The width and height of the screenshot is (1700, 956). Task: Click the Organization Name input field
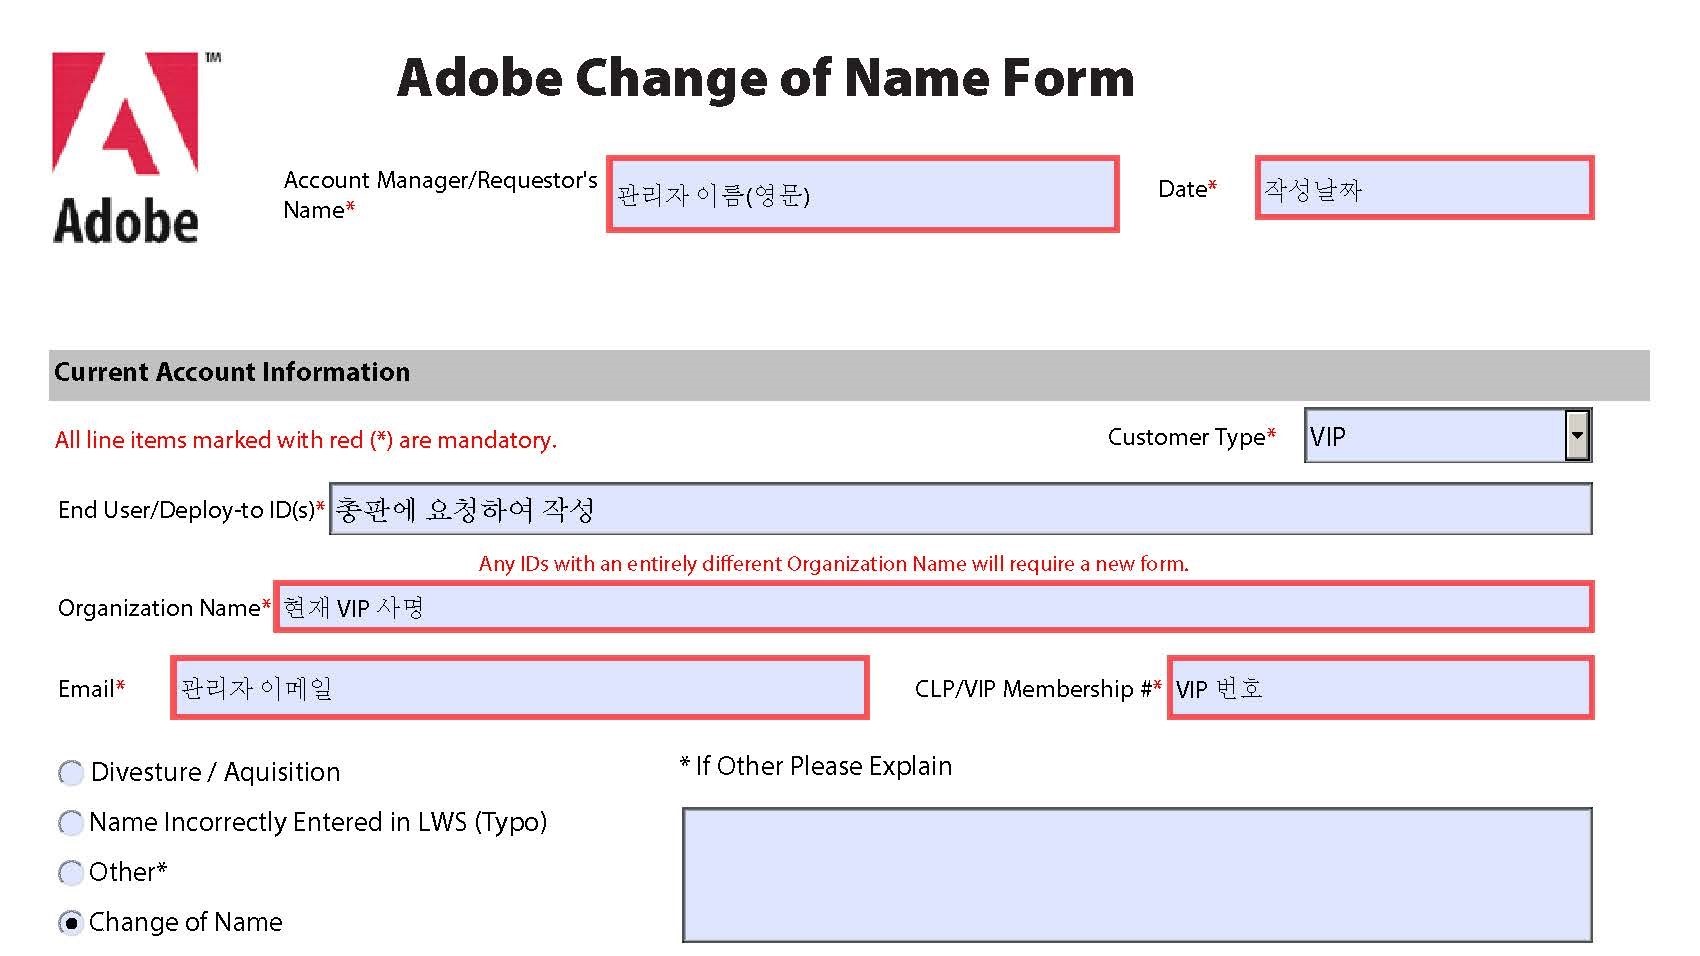pos(934,607)
